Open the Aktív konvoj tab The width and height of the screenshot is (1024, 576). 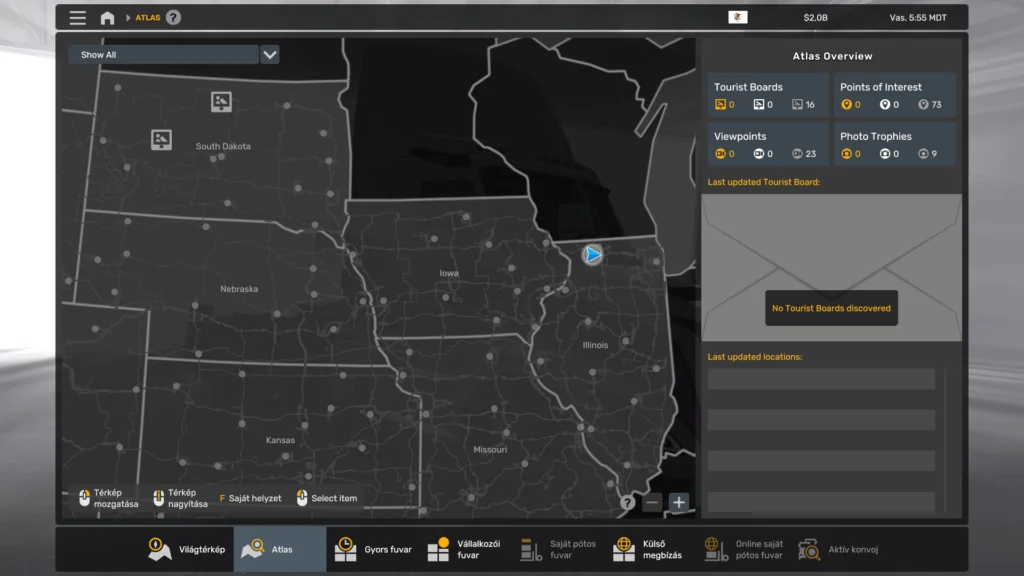(839, 549)
